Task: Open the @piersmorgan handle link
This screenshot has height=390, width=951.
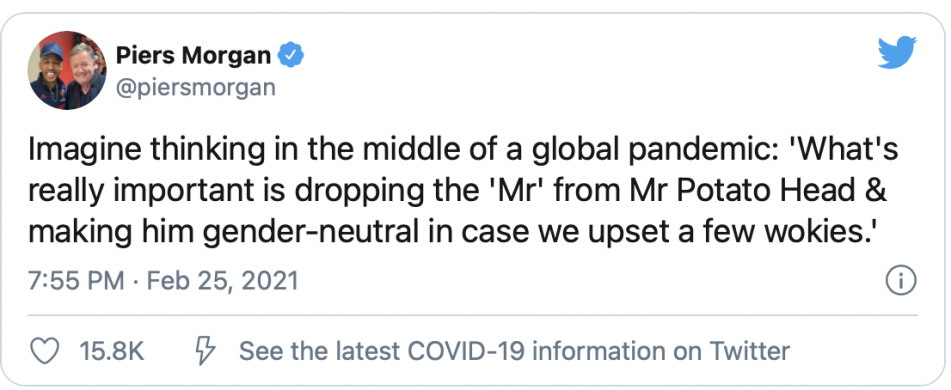Action: click(x=195, y=88)
